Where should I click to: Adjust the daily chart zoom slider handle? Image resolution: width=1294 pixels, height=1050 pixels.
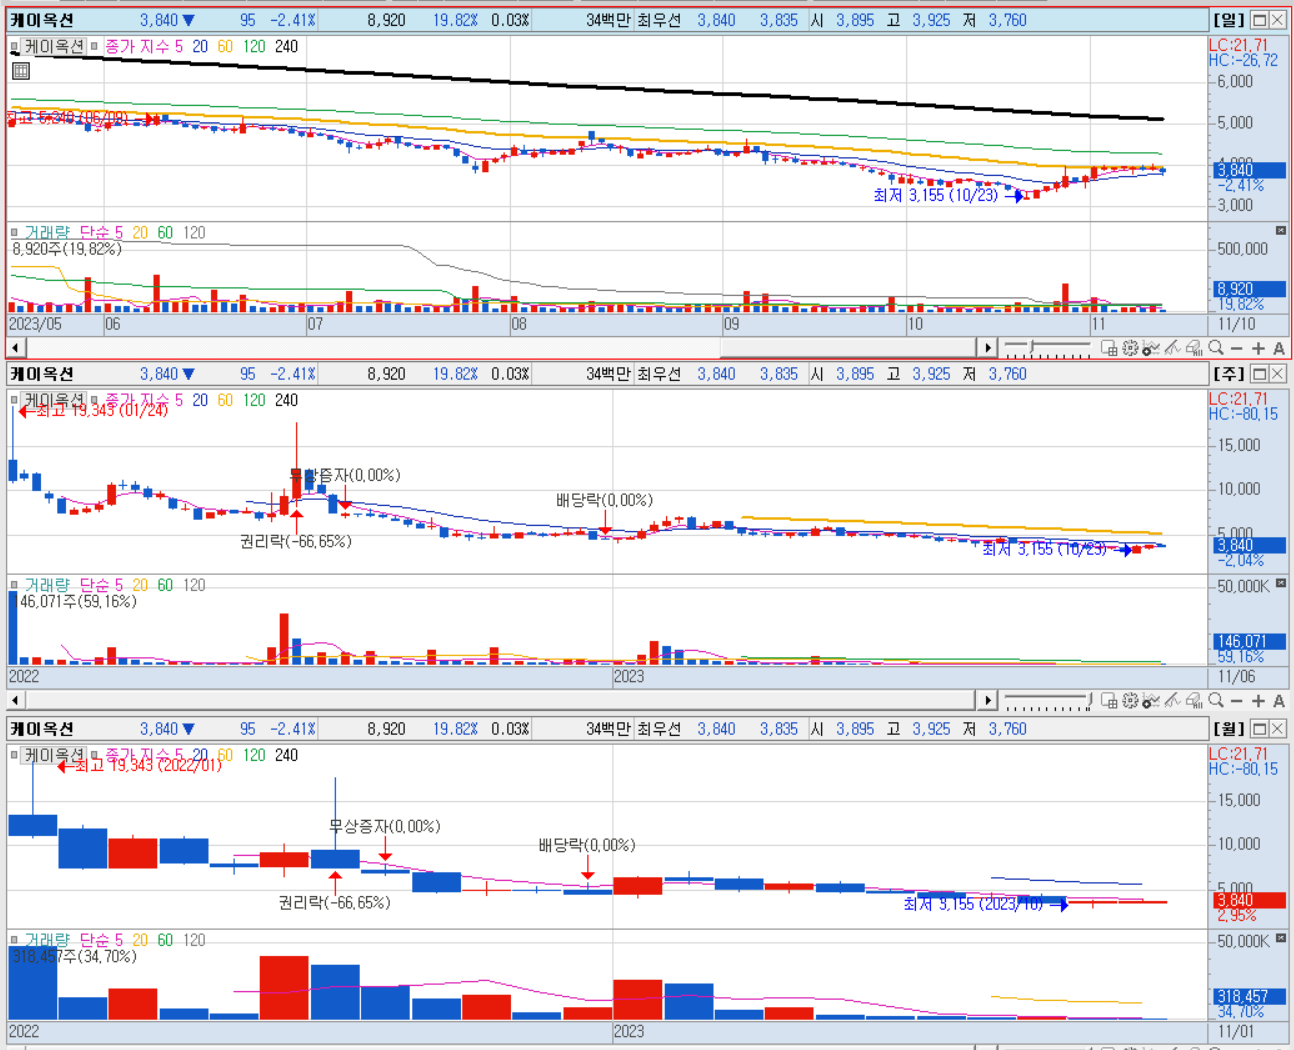tap(1031, 347)
